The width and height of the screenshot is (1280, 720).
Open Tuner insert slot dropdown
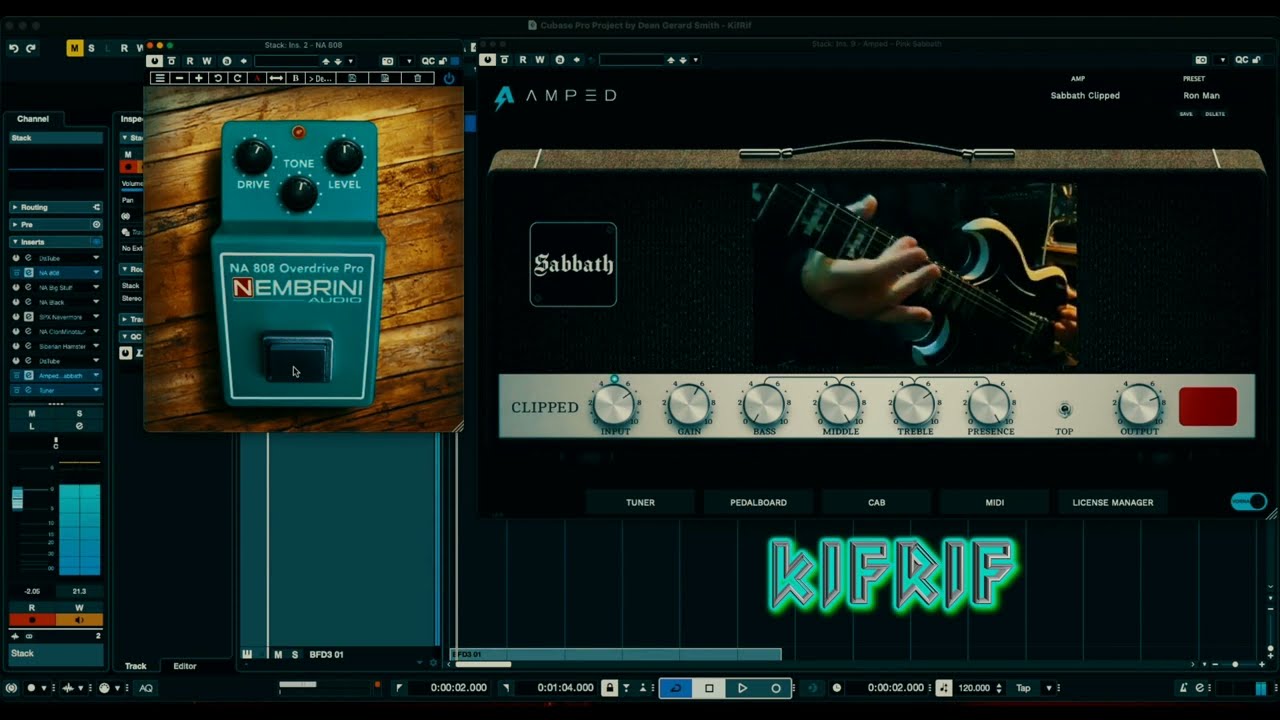click(96, 390)
